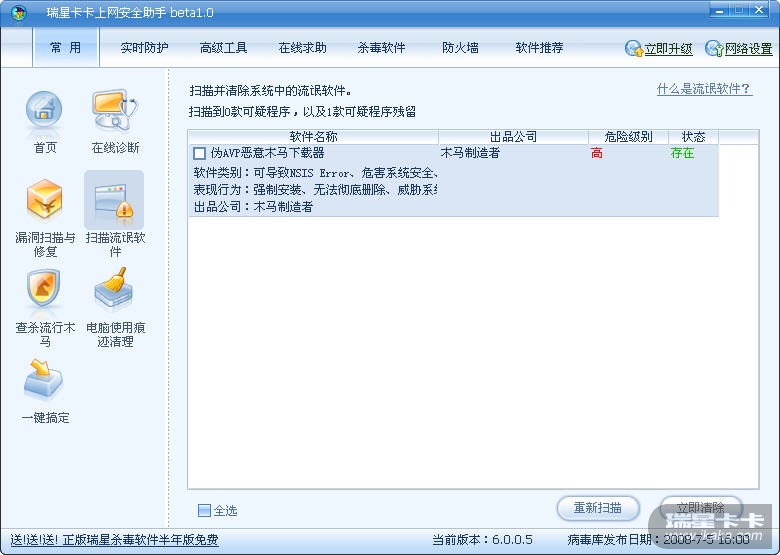Tick the 伪AVP恶意木马下载器 checkbox
Image resolution: width=780 pixels, height=555 pixels.
coord(199,153)
